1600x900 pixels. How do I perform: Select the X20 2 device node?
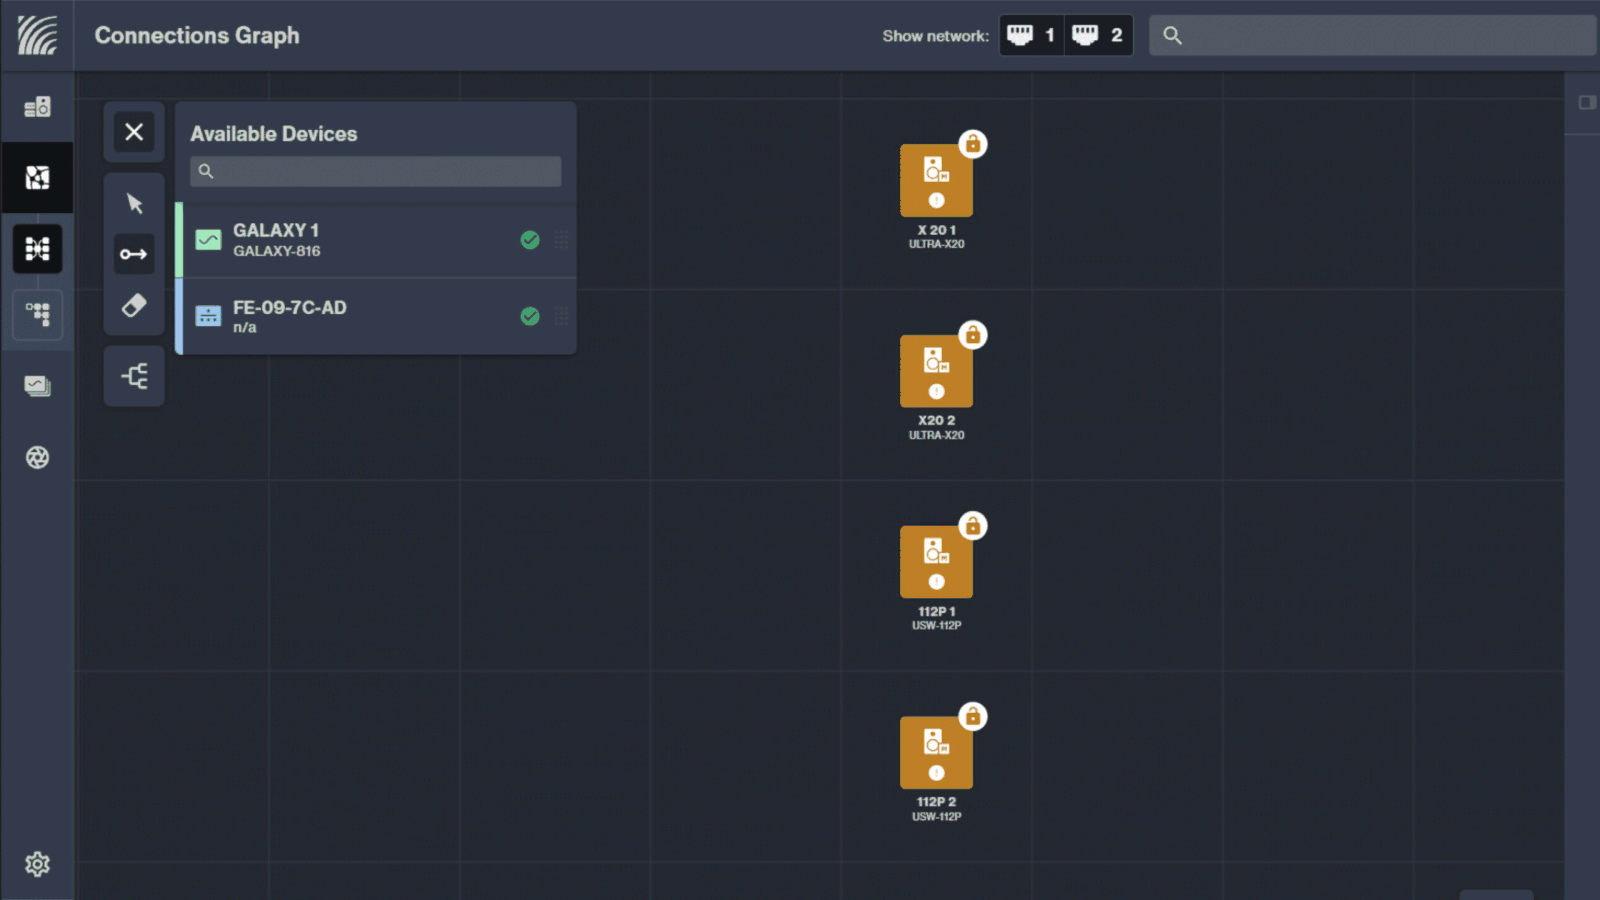point(936,370)
